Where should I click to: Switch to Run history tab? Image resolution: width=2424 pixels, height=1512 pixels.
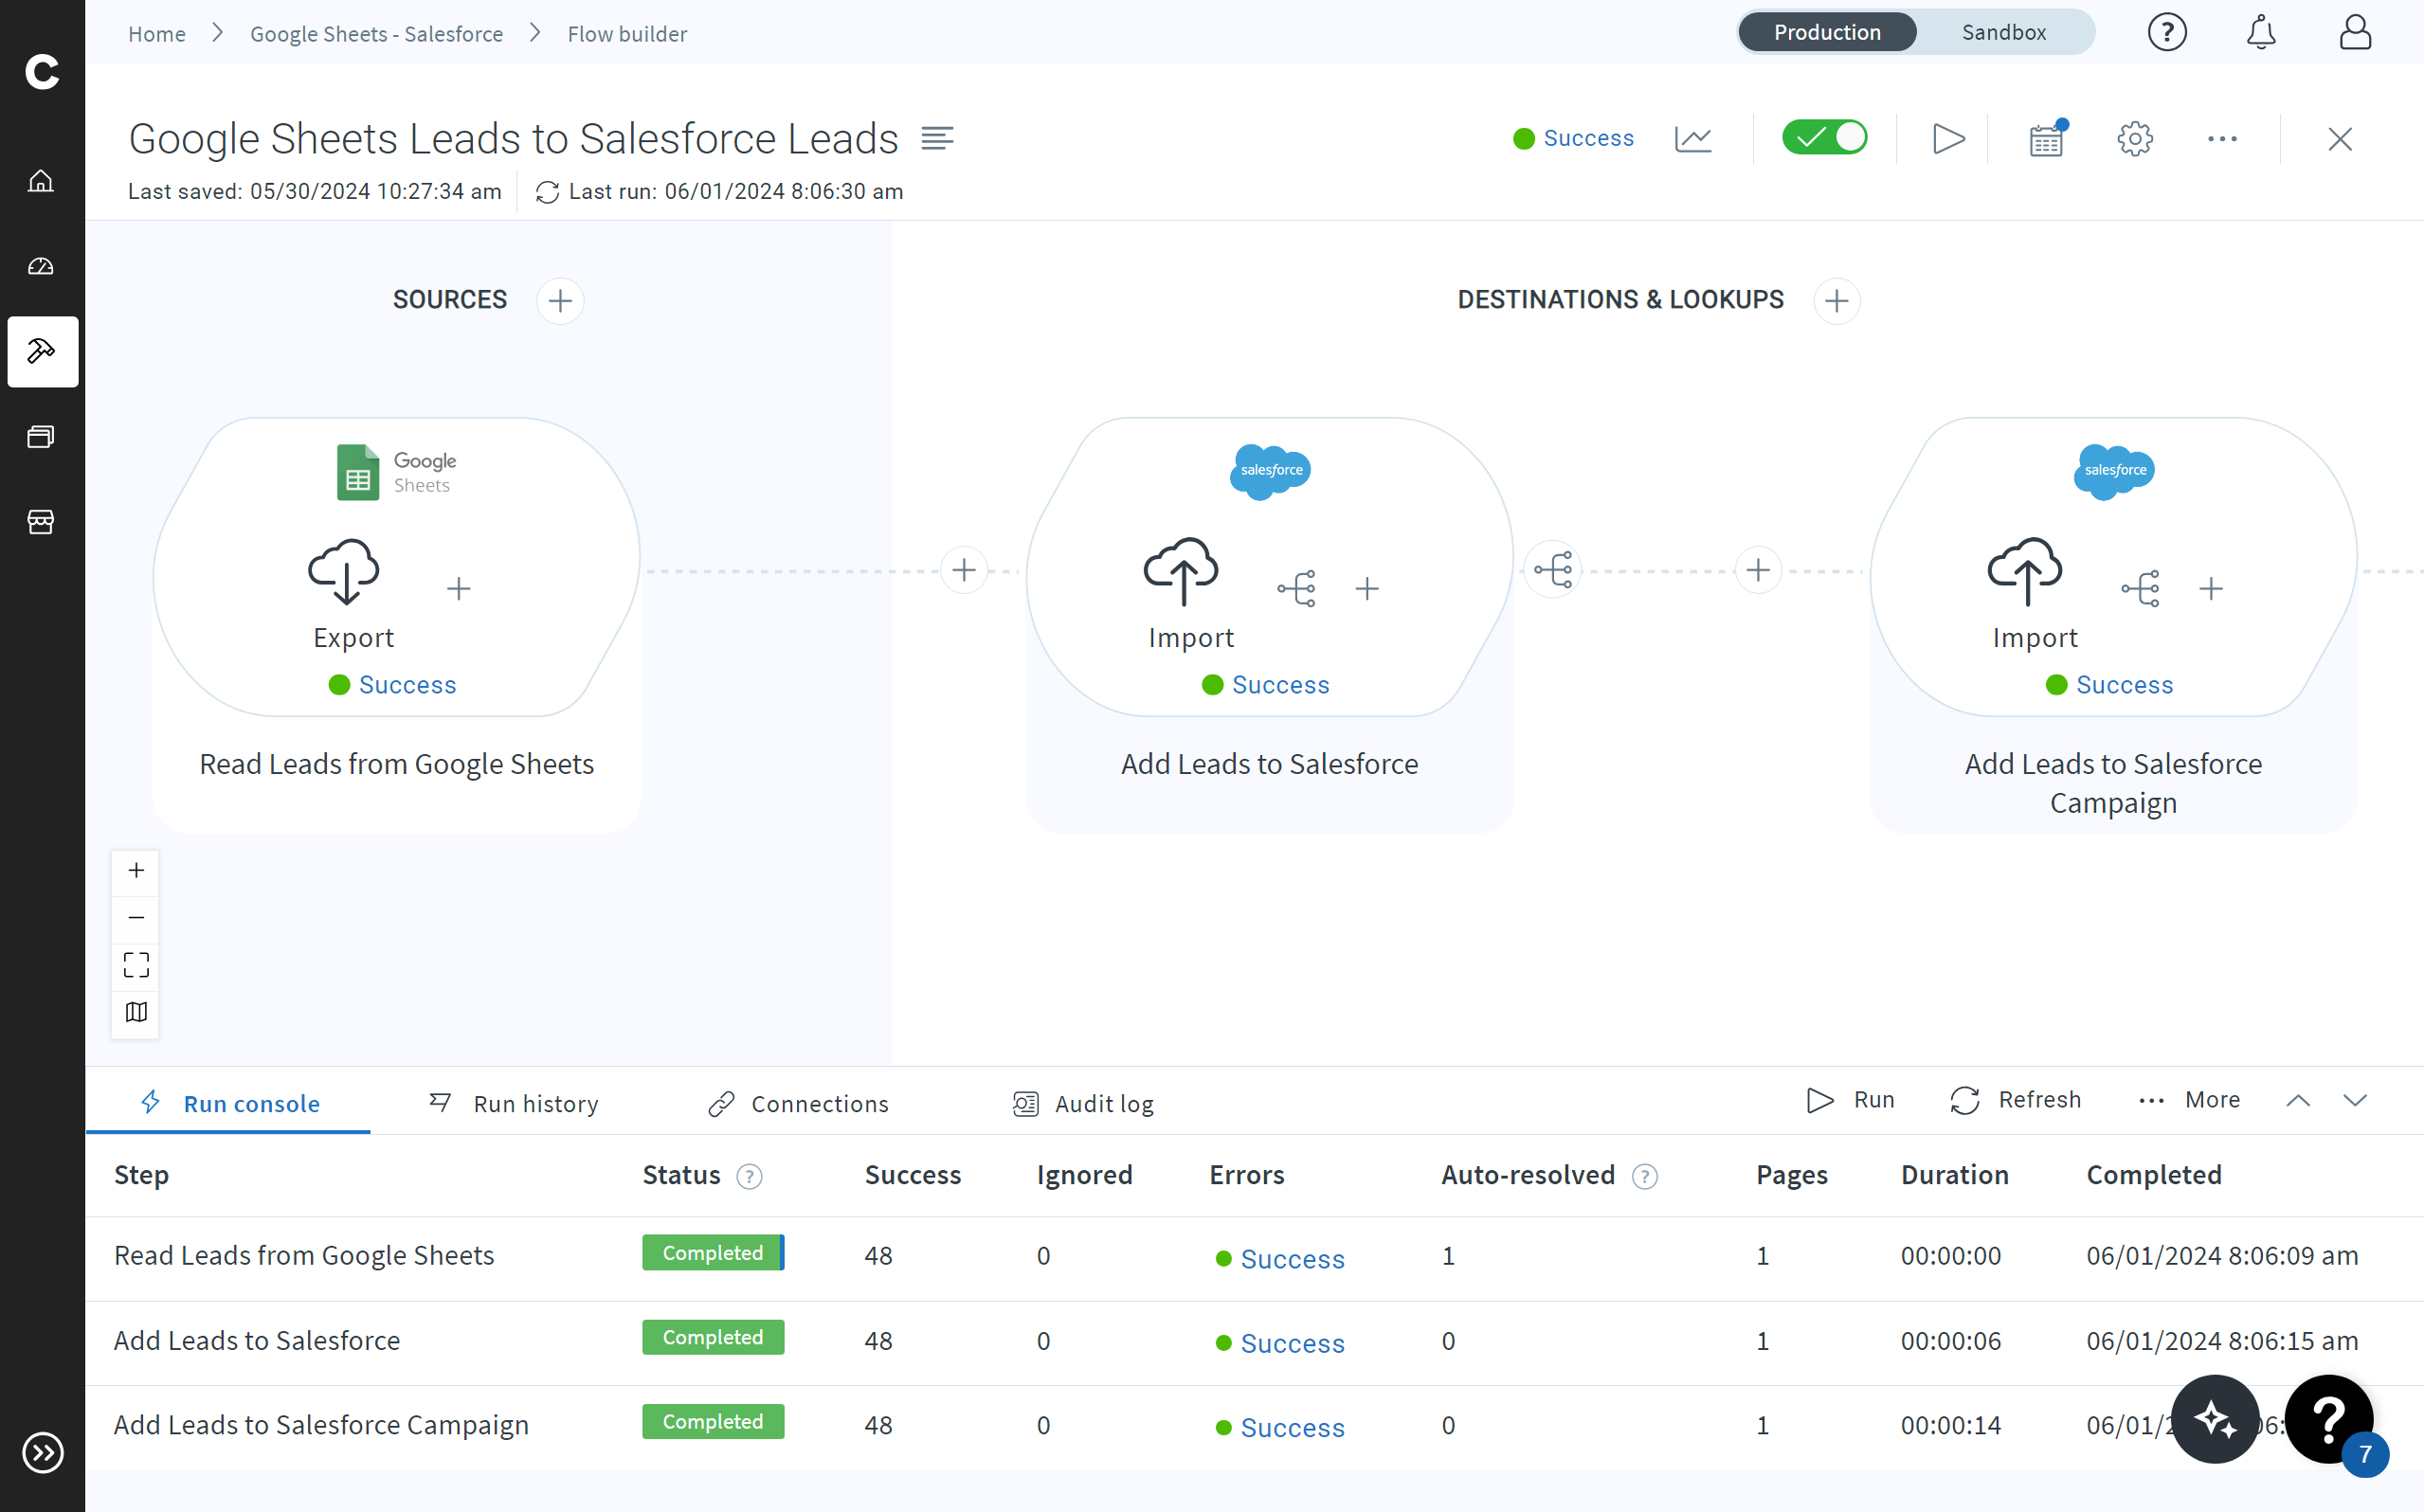pos(514,1103)
